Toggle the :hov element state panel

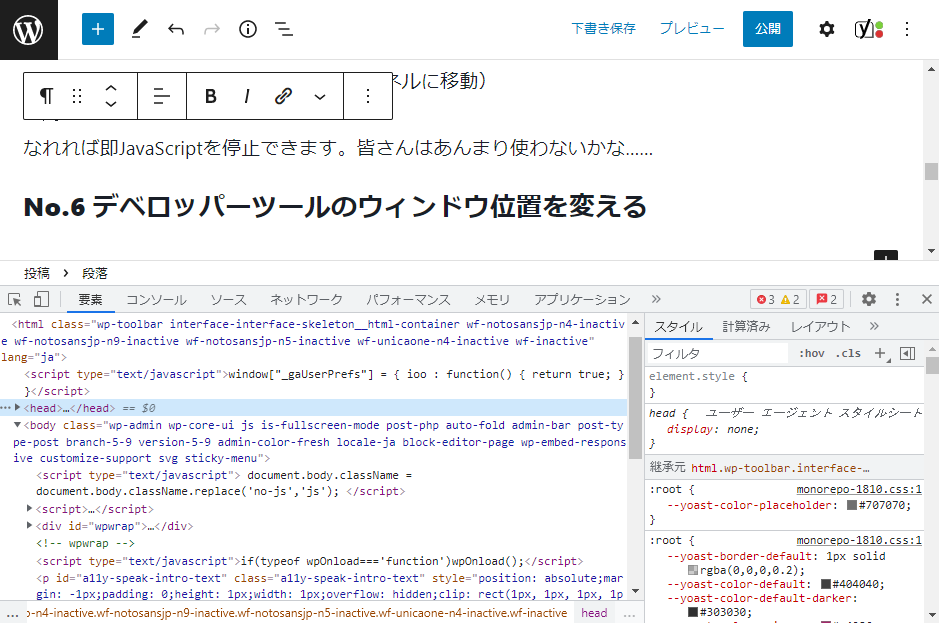pyautogui.click(x=811, y=353)
